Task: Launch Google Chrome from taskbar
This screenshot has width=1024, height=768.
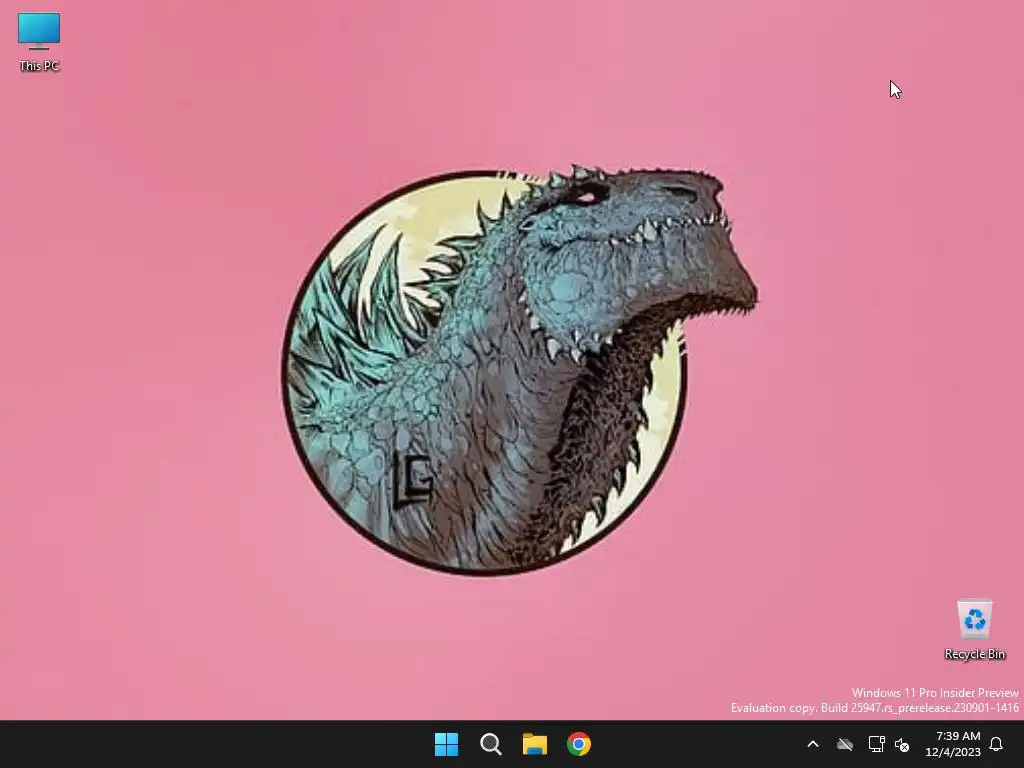Action: pyautogui.click(x=579, y=744)
